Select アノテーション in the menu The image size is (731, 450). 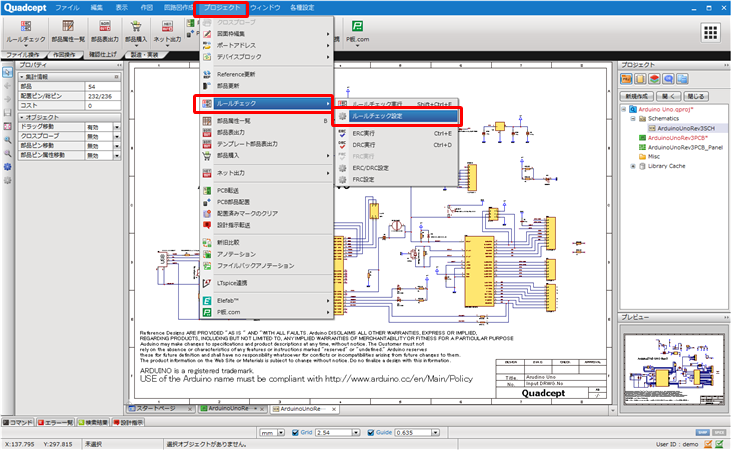tap(266, 254)
